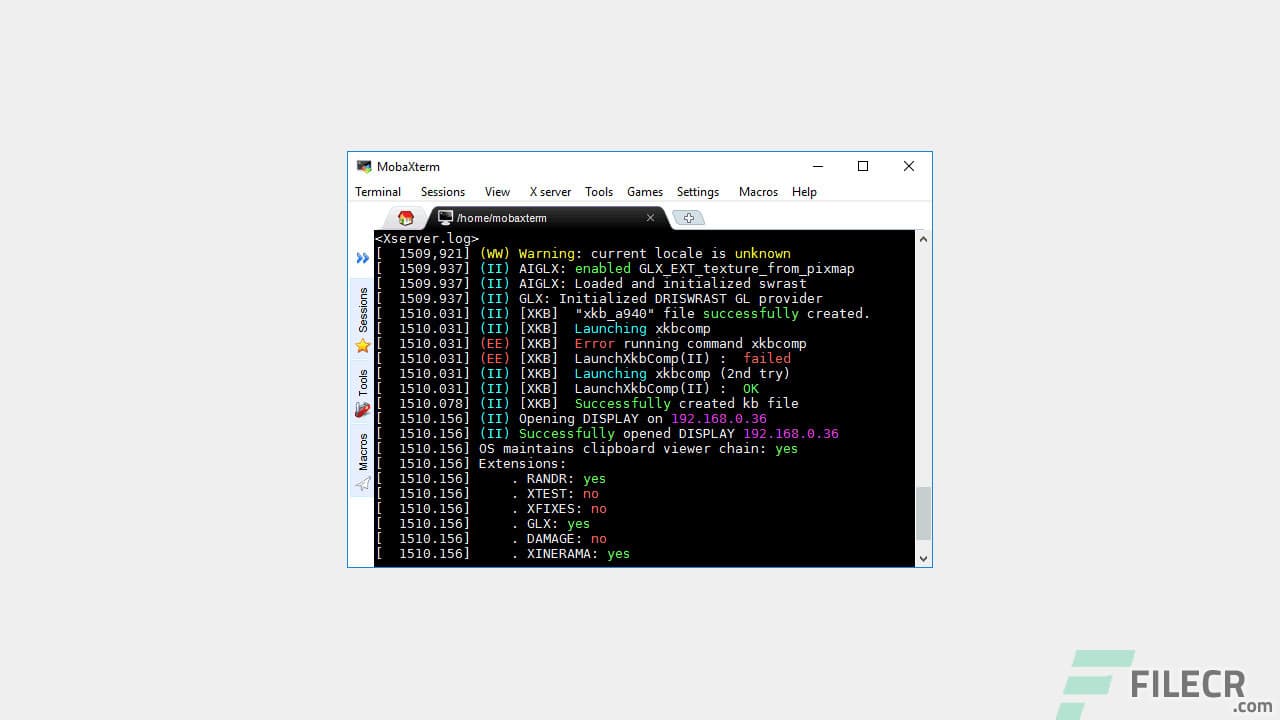Viewport: 1280px width, 720px height.
Task: Open the Help menu
Action: pos(804,191)
